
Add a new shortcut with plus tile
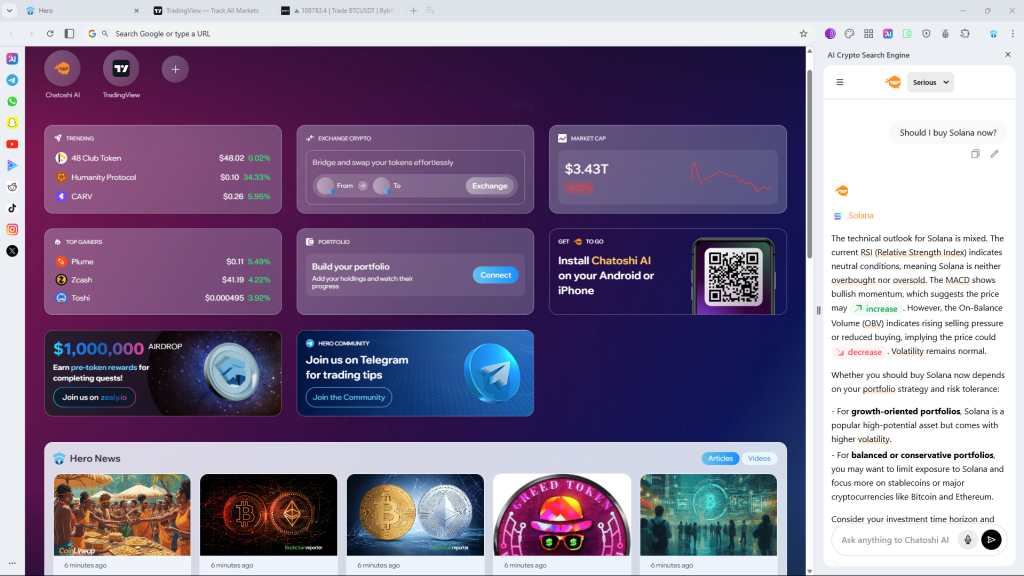175,69
